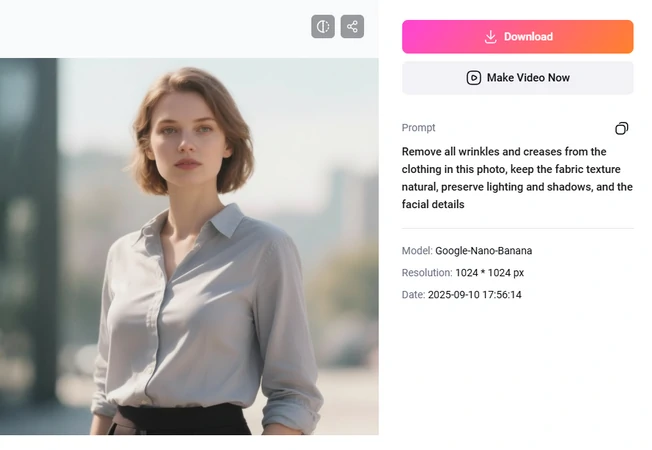Click the video play icon
This screenshot has height=450, width=652.
tap(474, 78)
